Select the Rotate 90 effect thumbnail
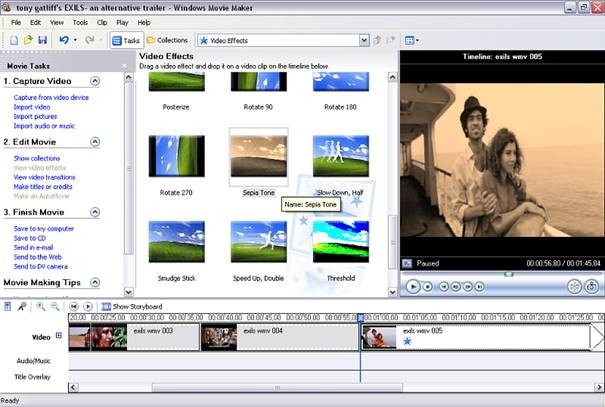This screenshot has width=605, height=407. pos(259,81)
